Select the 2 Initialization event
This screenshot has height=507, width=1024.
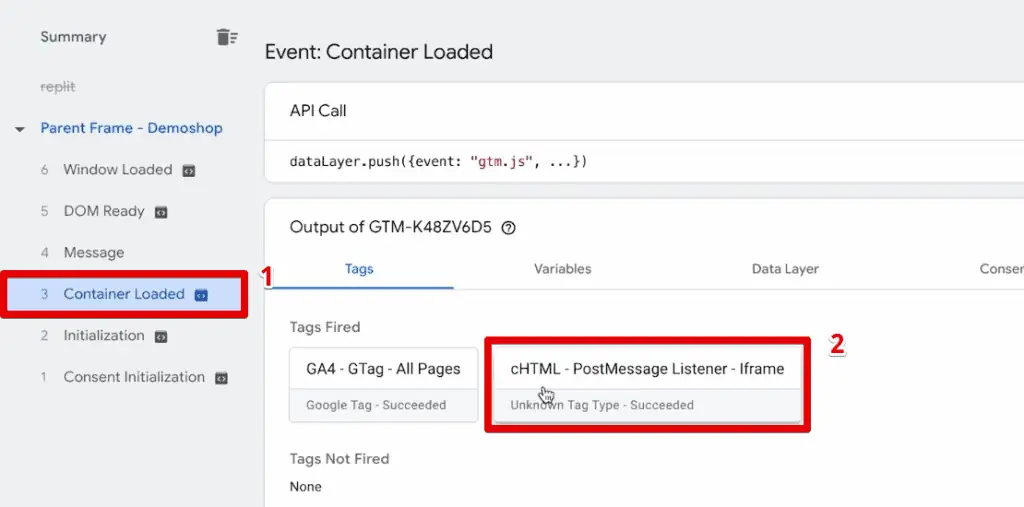click(104, 336)
